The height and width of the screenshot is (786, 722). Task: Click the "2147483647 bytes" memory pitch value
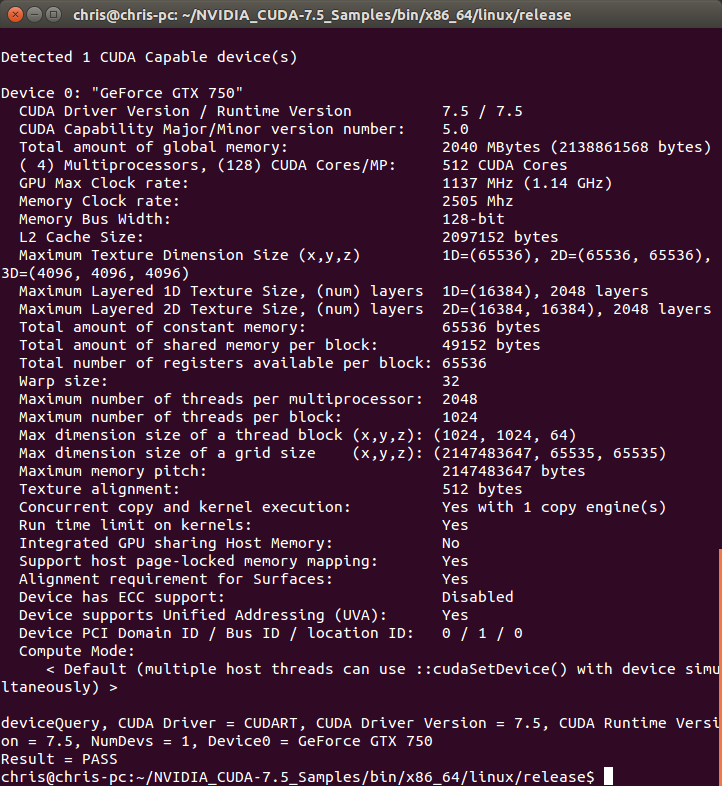(x=513, y=471)
